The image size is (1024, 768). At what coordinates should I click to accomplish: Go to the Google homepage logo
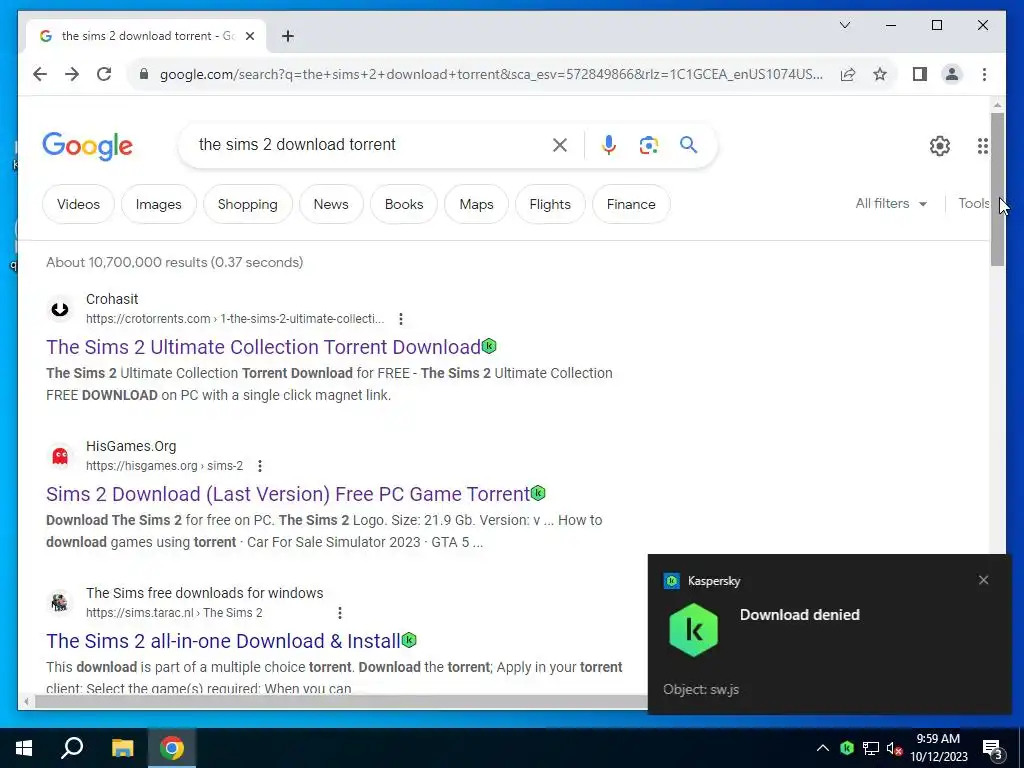click(x=88, y=146)
